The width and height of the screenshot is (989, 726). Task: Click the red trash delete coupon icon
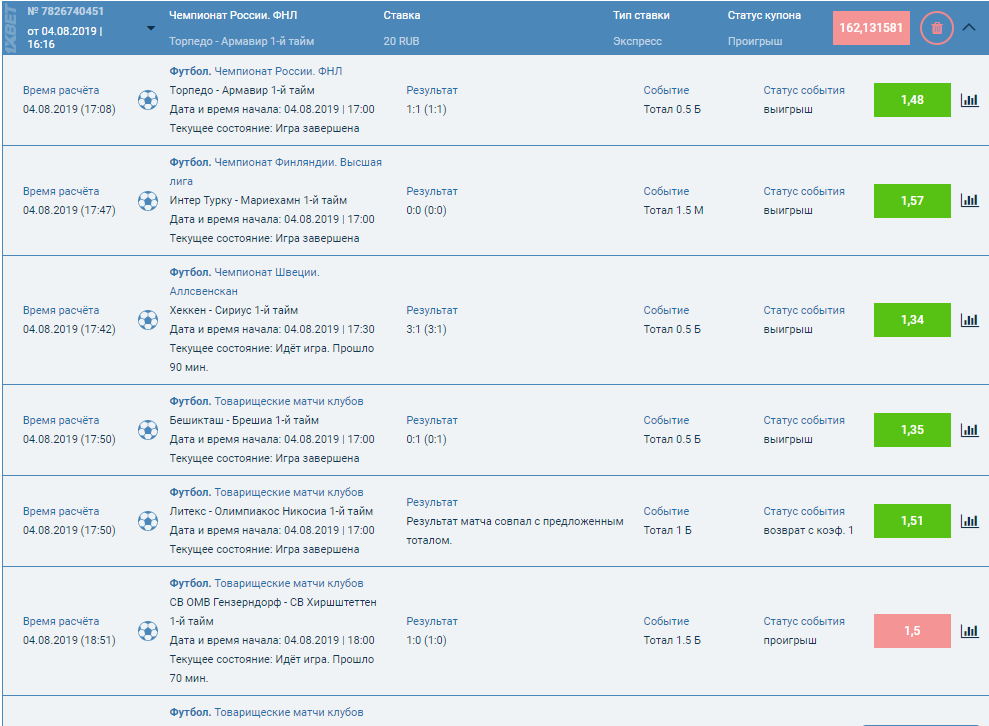click(x=936, y=28)
